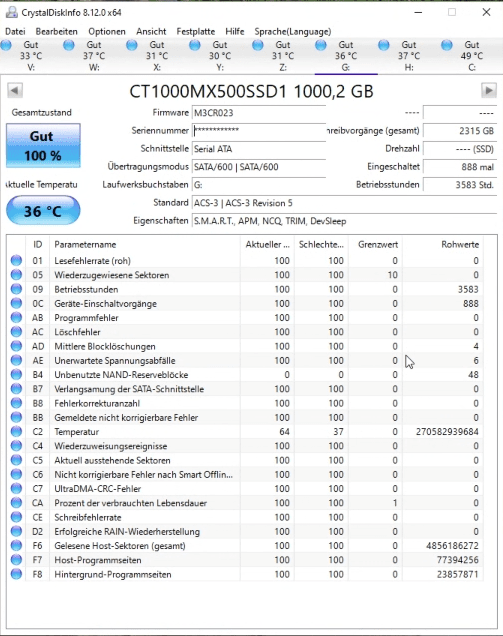Go to next disk with right arrow

click(489, 90)
